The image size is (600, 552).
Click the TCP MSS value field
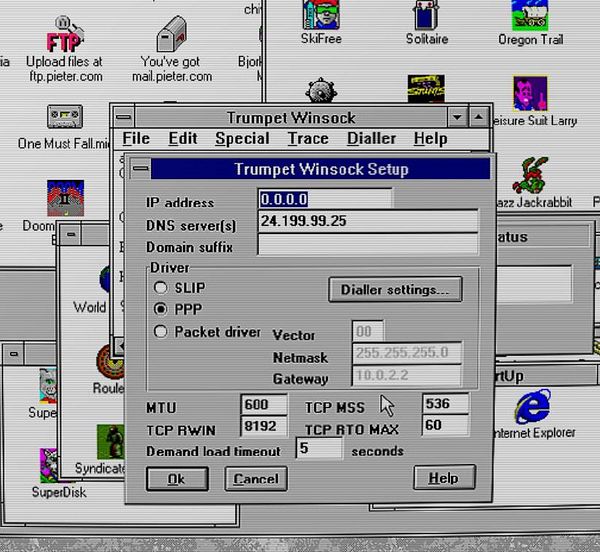coord(445,404)
